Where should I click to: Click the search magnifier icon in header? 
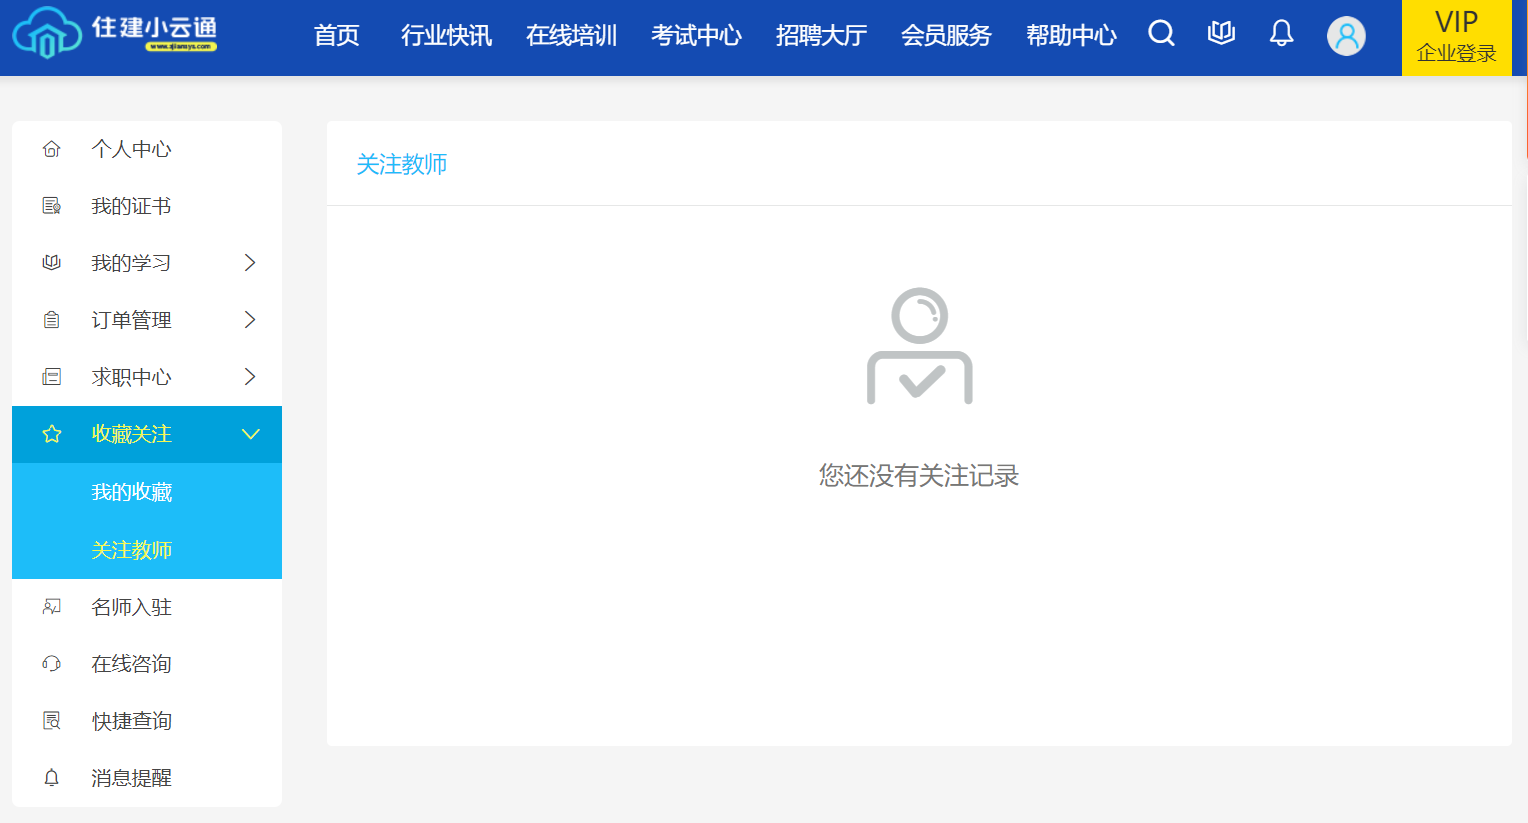pos(1161,34)
